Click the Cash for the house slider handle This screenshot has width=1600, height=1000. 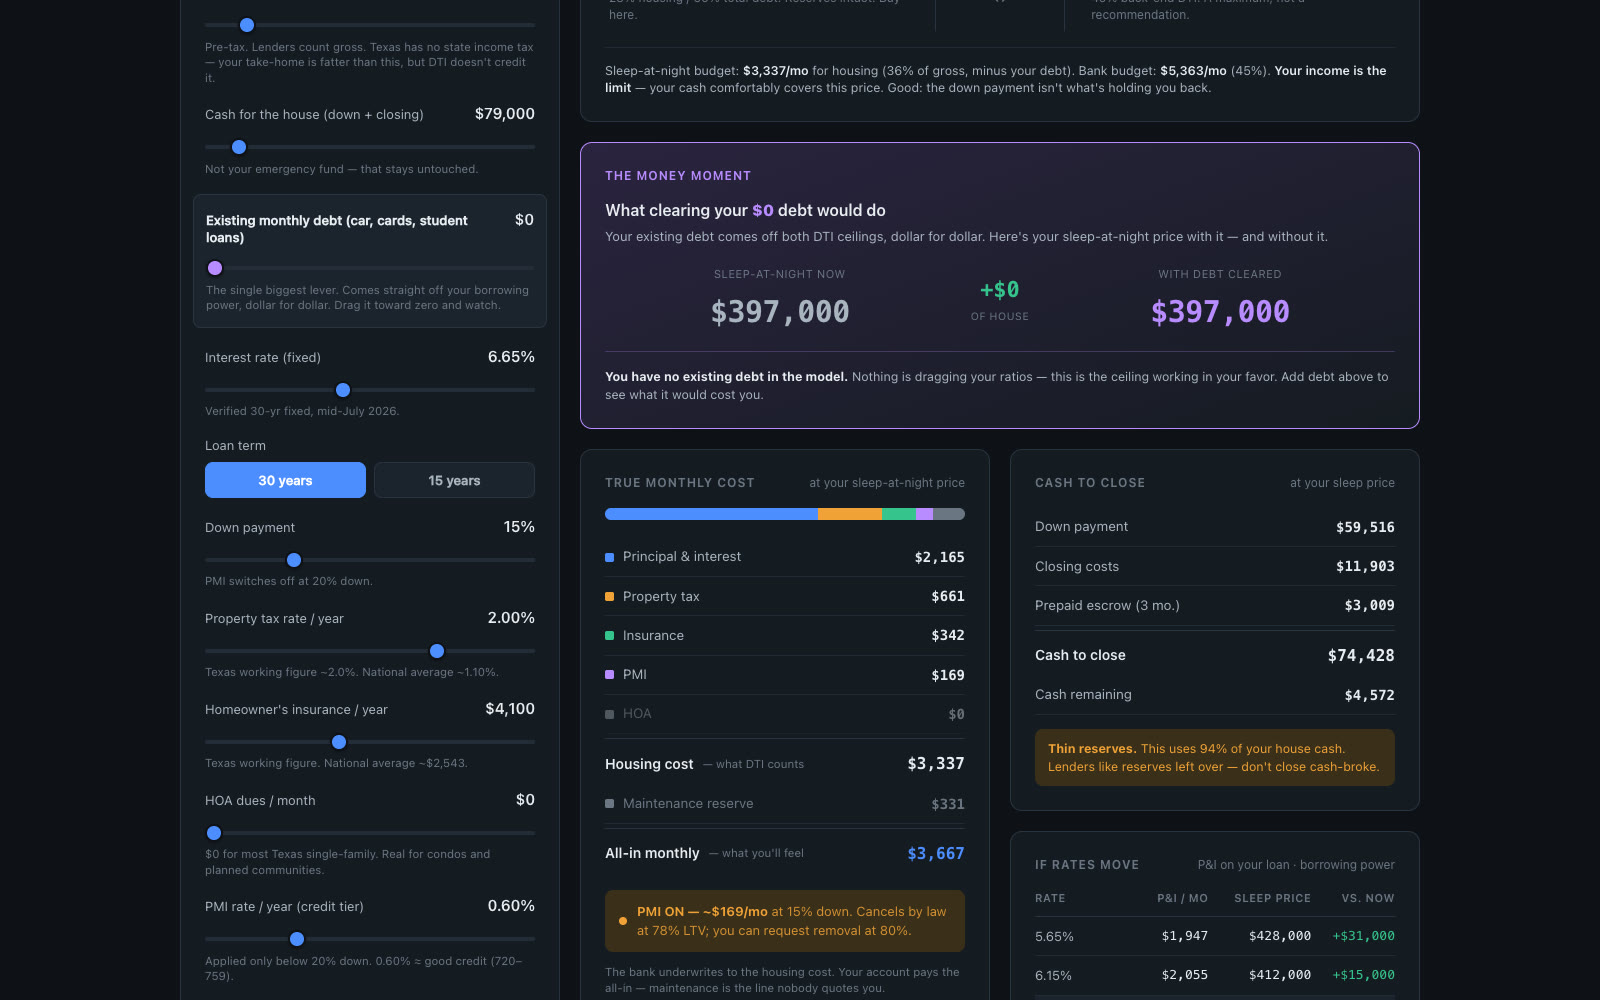click(239, 147)
